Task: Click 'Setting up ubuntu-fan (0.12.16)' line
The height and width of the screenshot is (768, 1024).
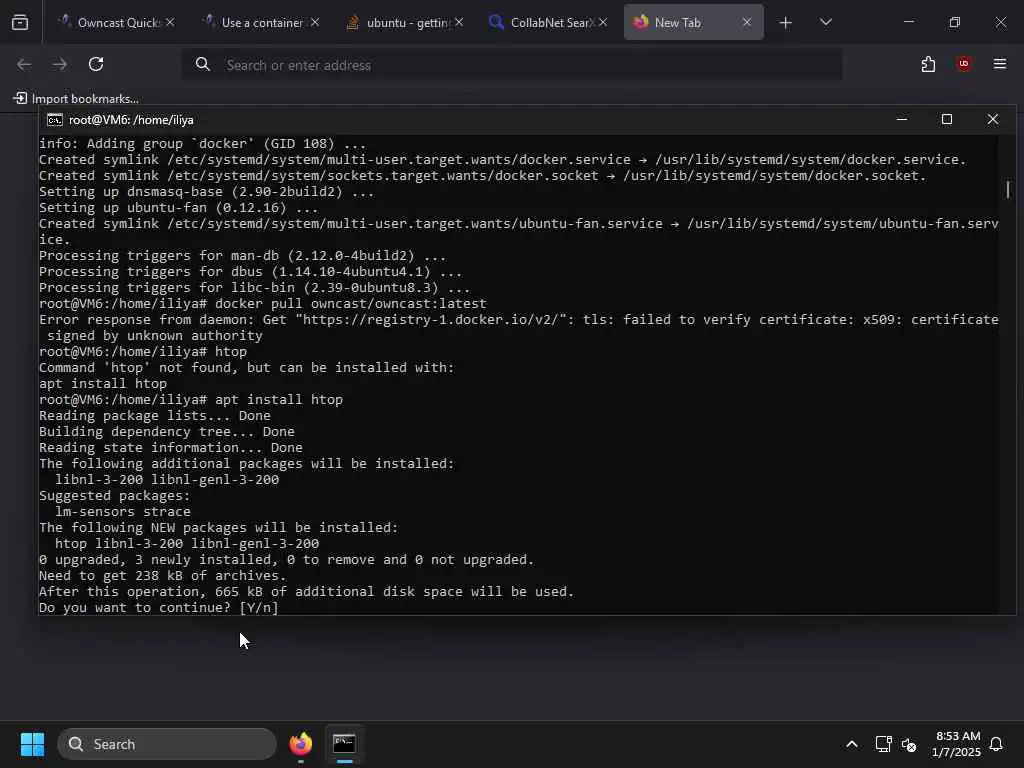Action: 178,208
